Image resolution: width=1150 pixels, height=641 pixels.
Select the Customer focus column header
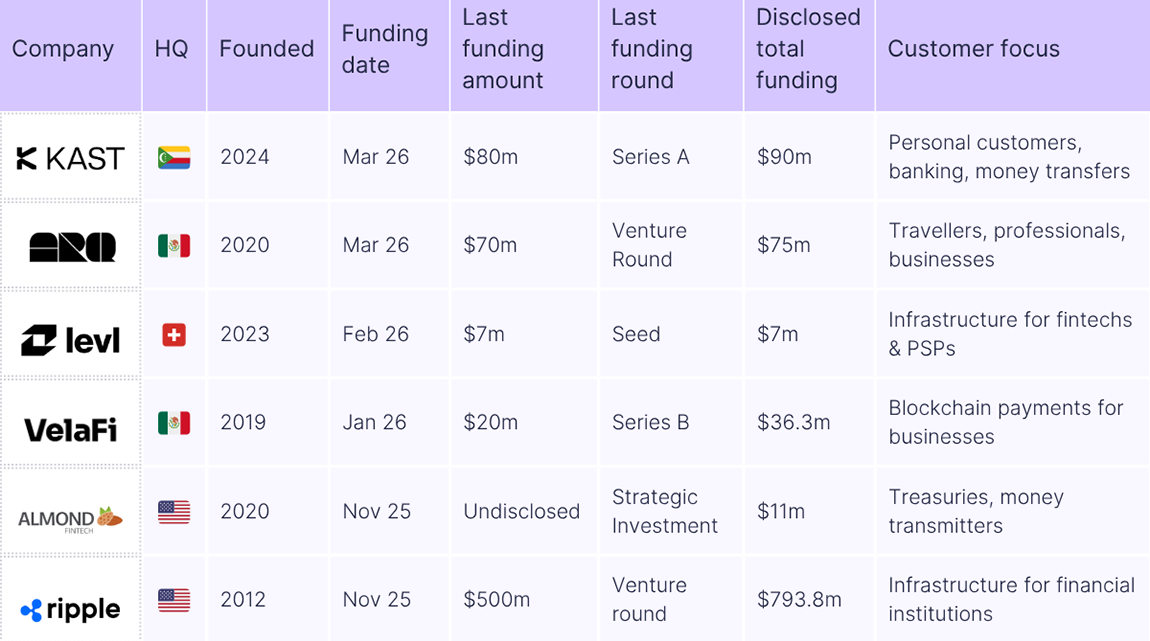click(974, 49)
